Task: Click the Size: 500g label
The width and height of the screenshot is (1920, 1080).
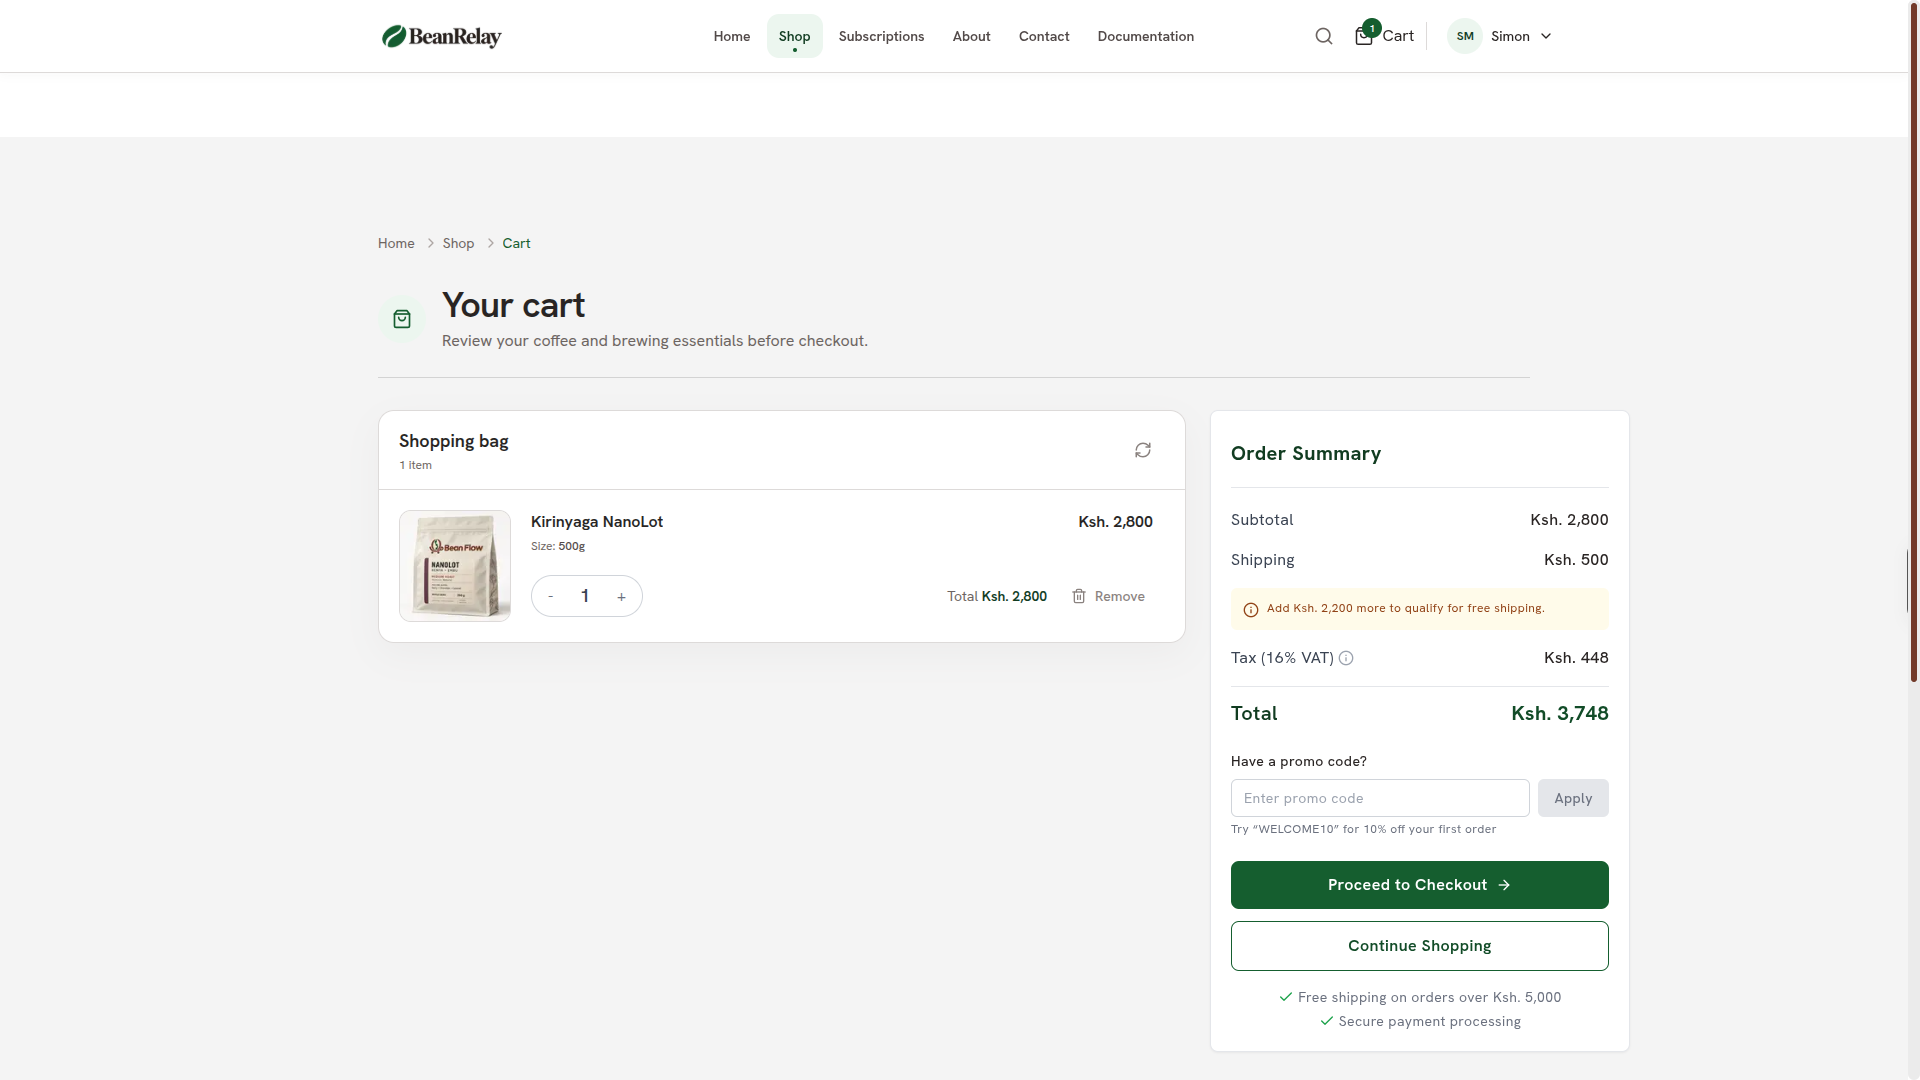Action: [558, 546]
